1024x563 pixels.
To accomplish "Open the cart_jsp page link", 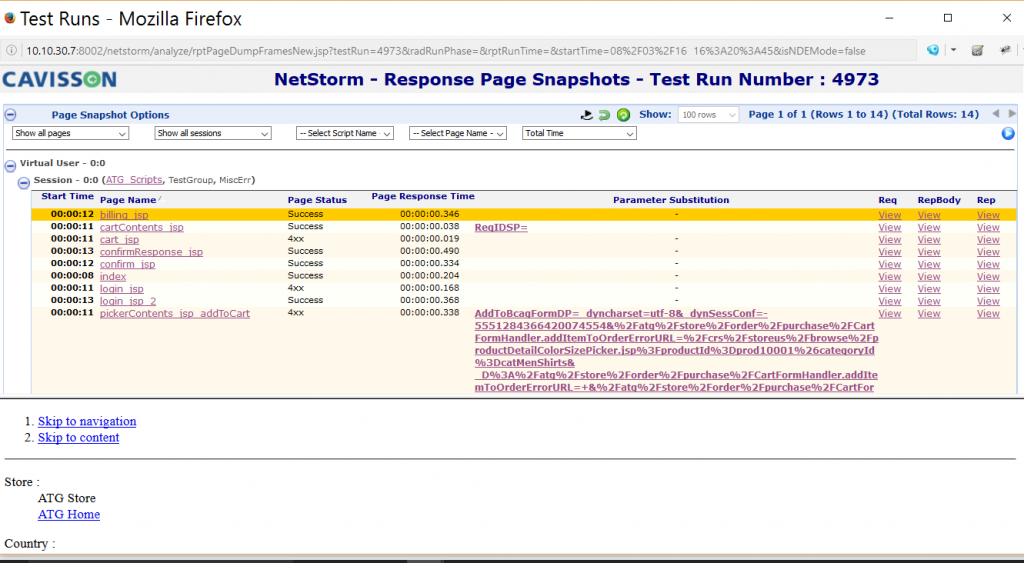I will pos(120,240).
